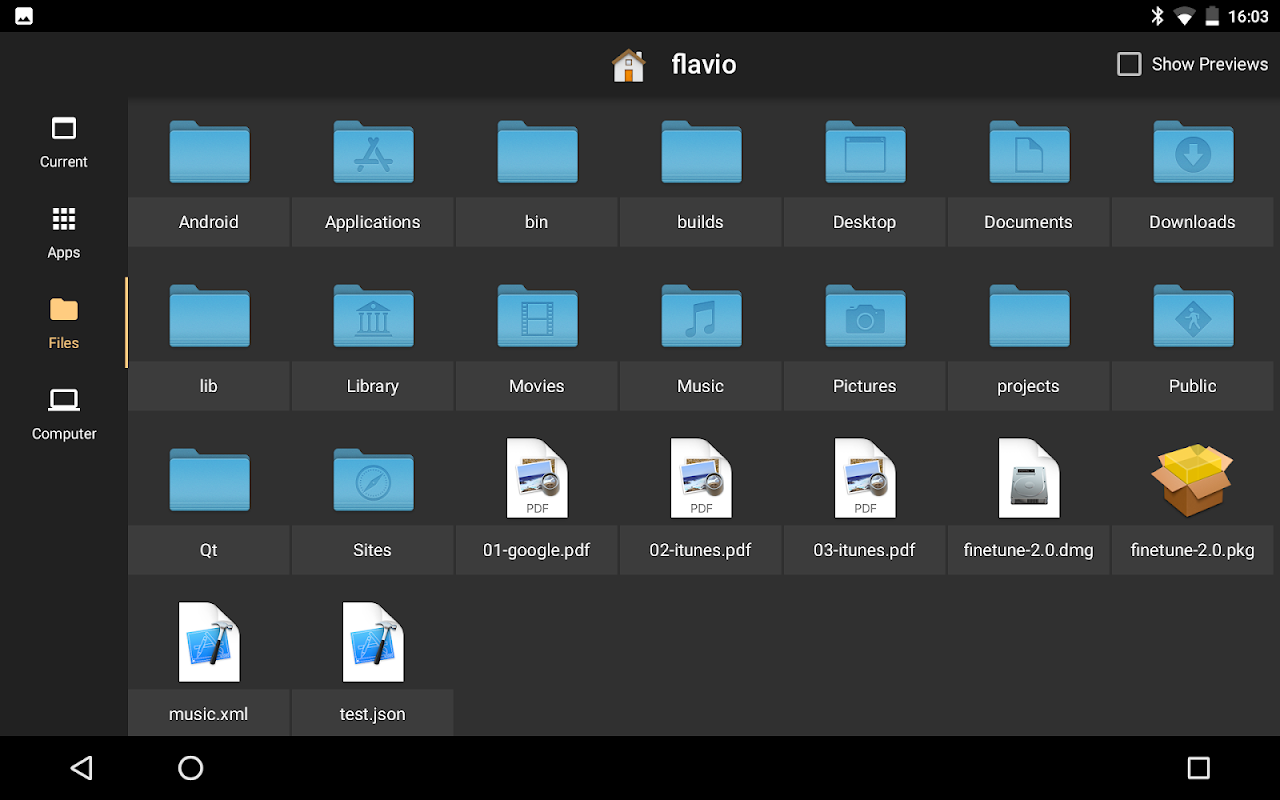This screenshot has height=800, width=1280.
Task: Open the Movies folder icon
Action: click(537, 316)
